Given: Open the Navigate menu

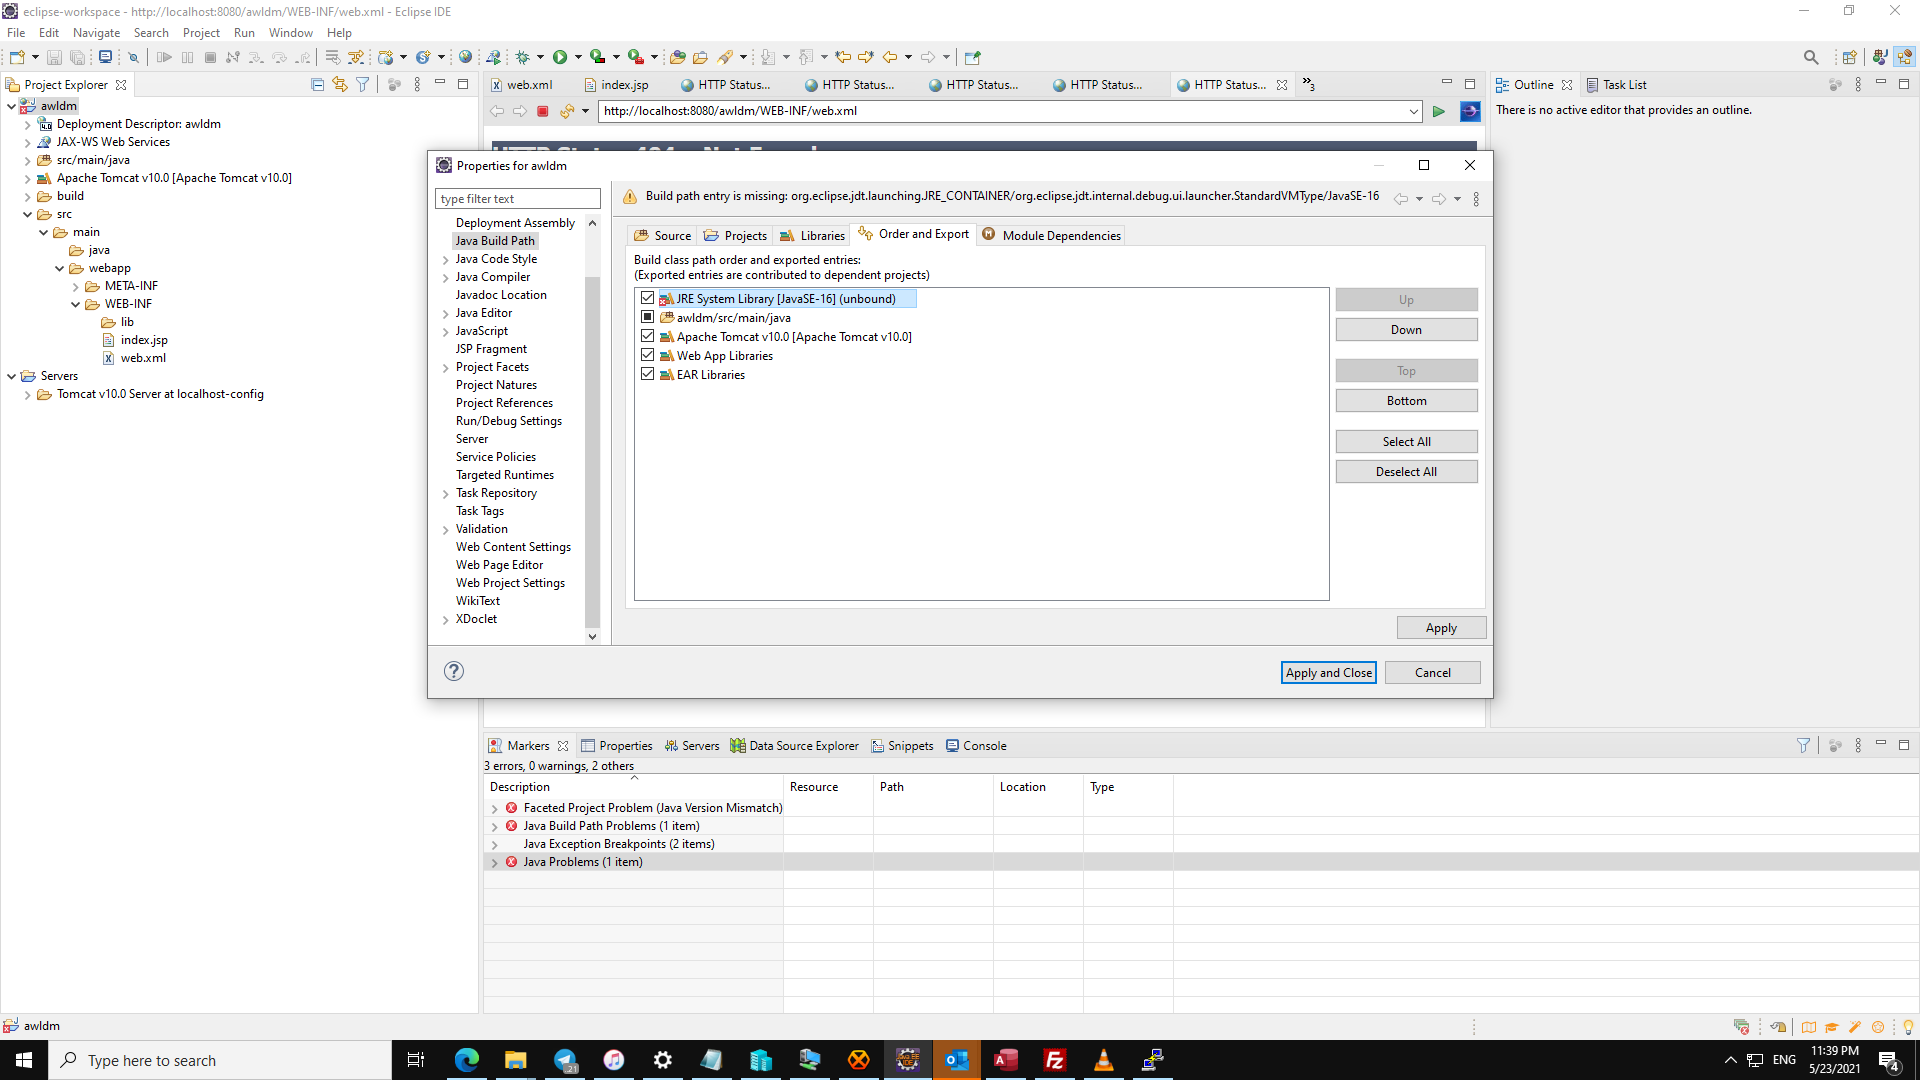Looking at the screenshot, I should point(96,32).
